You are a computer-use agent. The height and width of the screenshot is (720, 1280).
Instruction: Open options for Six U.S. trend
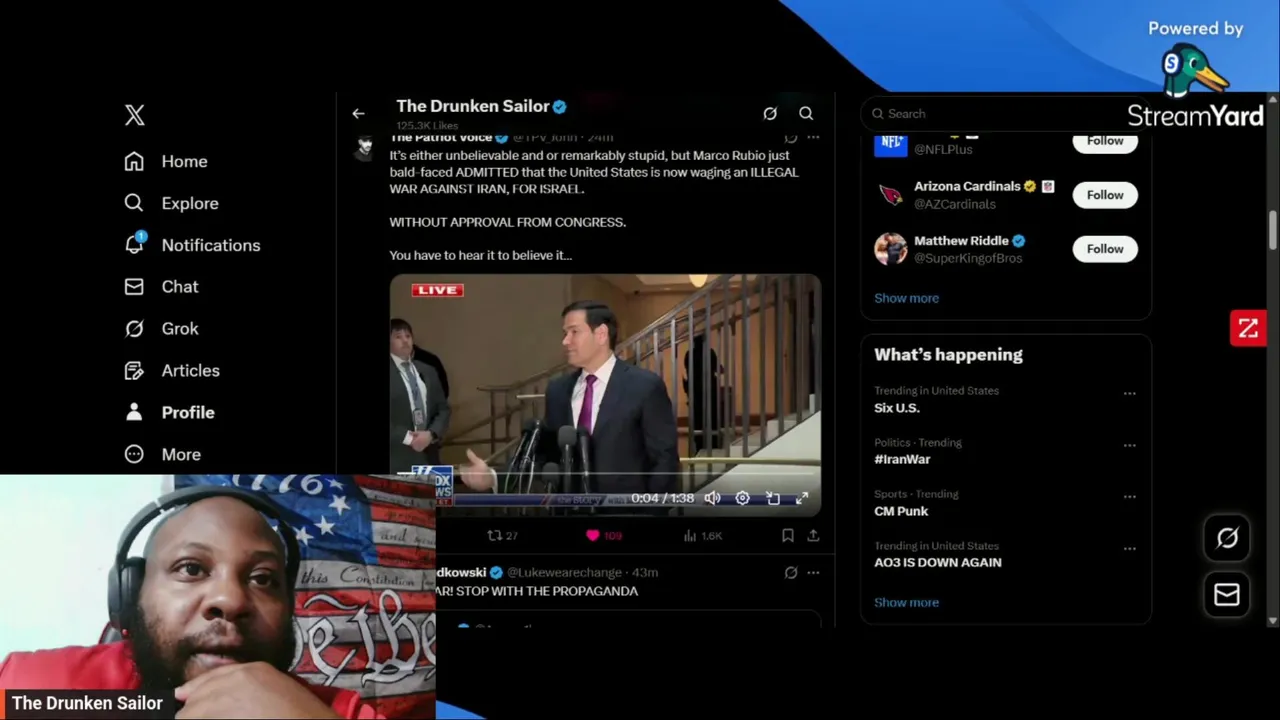tap(1129, 394)
